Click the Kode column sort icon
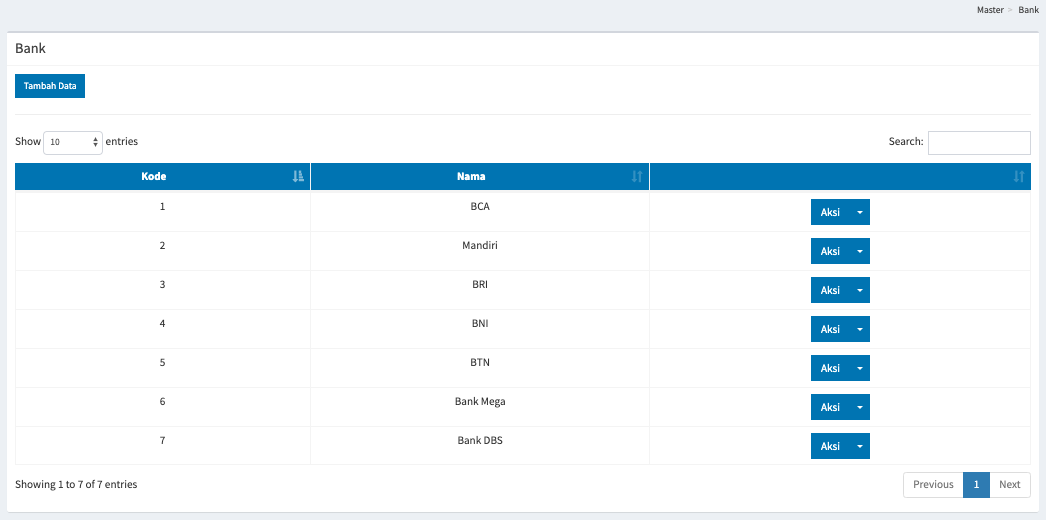This screenshot has width=1046, height=520. coord(298,177)
